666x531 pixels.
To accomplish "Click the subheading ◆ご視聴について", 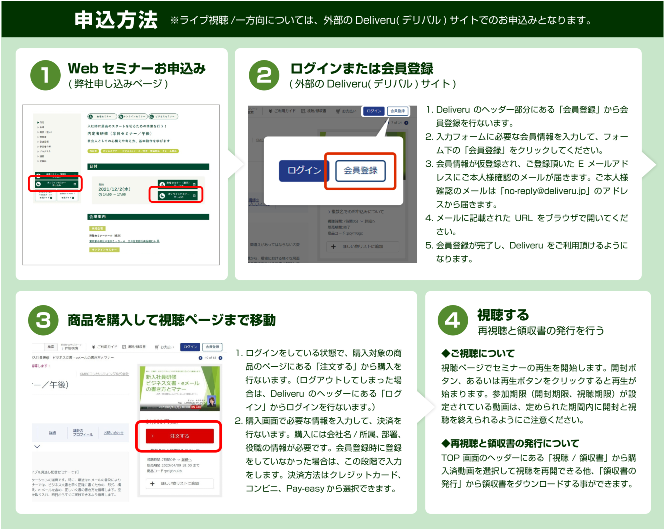I will click(x=478, y=353).
